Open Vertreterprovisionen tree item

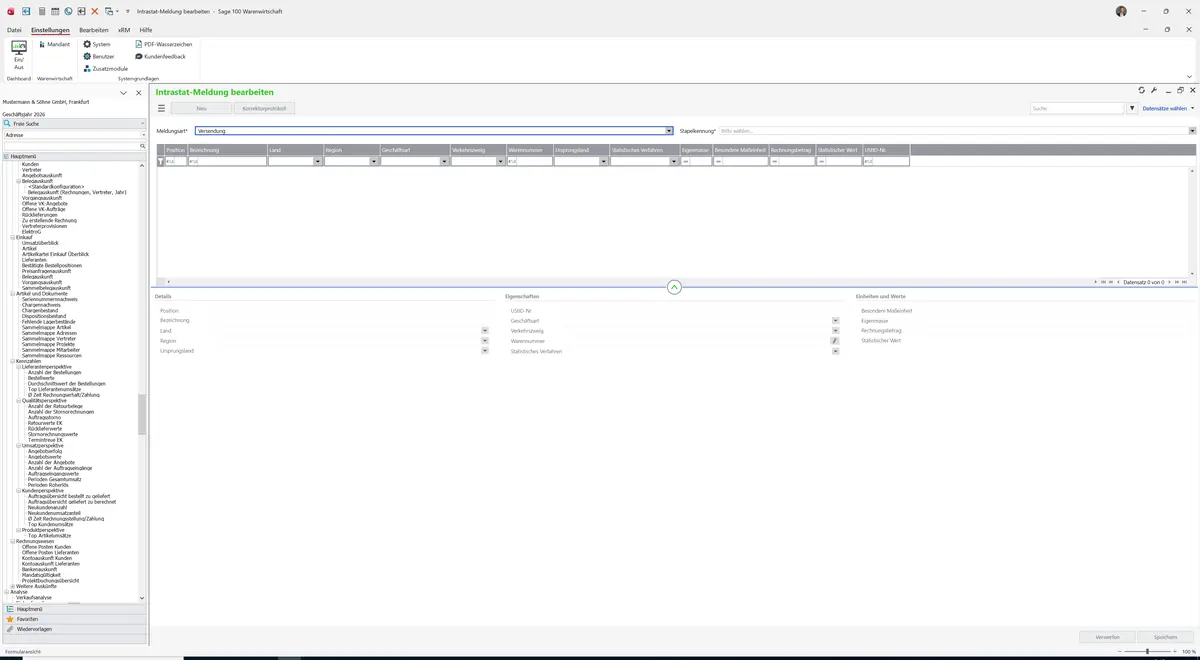[x=45, y=226]
